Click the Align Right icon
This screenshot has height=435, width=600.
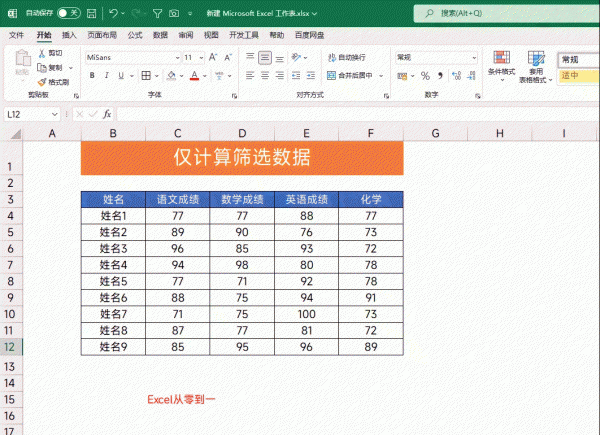tap(280, 76)
